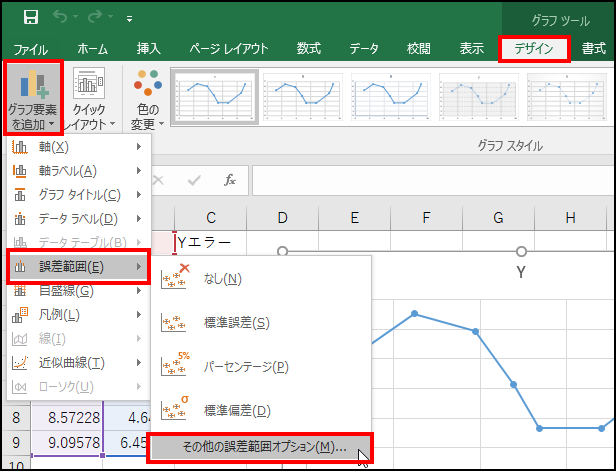Viewport: 616px width, 471px height.
Task: Click the formula bar cancel X icon
Action: point(158,180)
